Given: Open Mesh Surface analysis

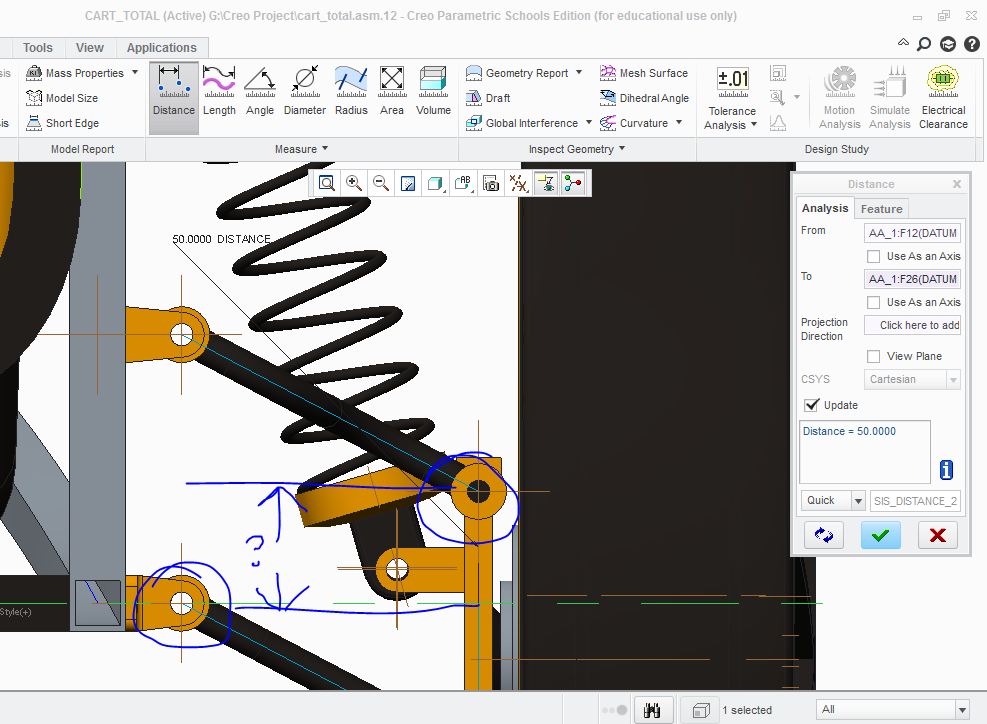Looking at the screenshot, I should [x=643, y=73].
